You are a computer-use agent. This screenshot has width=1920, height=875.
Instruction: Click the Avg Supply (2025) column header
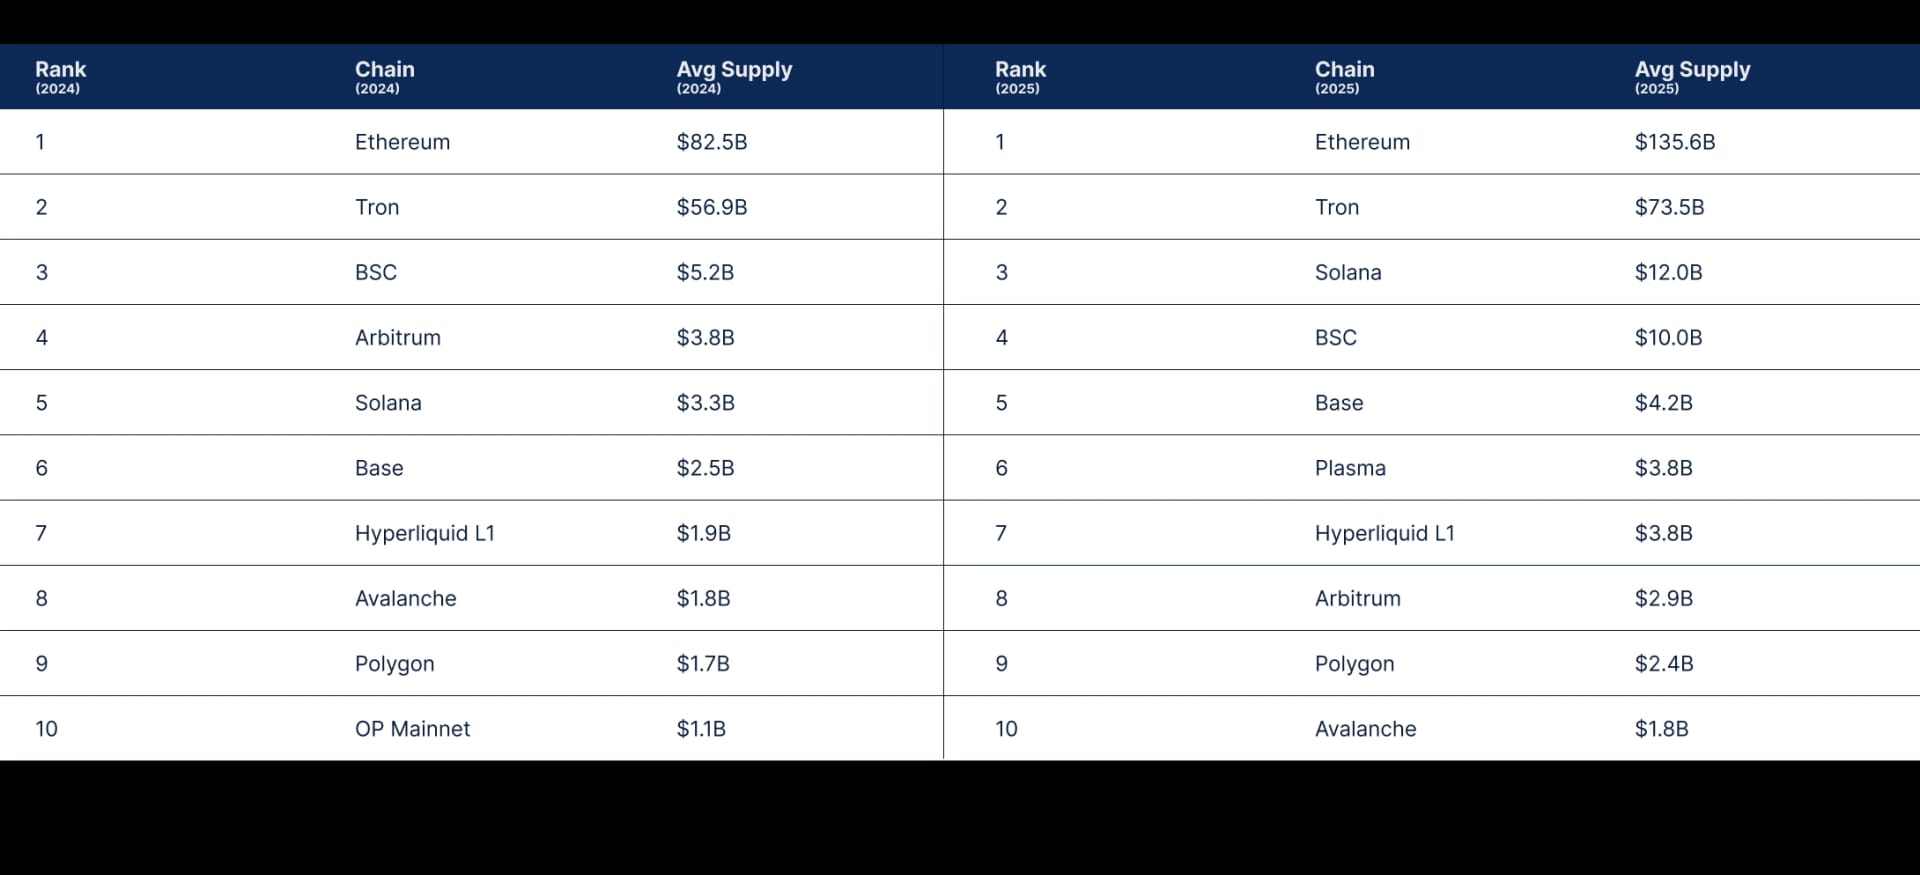pos(1692,76)
